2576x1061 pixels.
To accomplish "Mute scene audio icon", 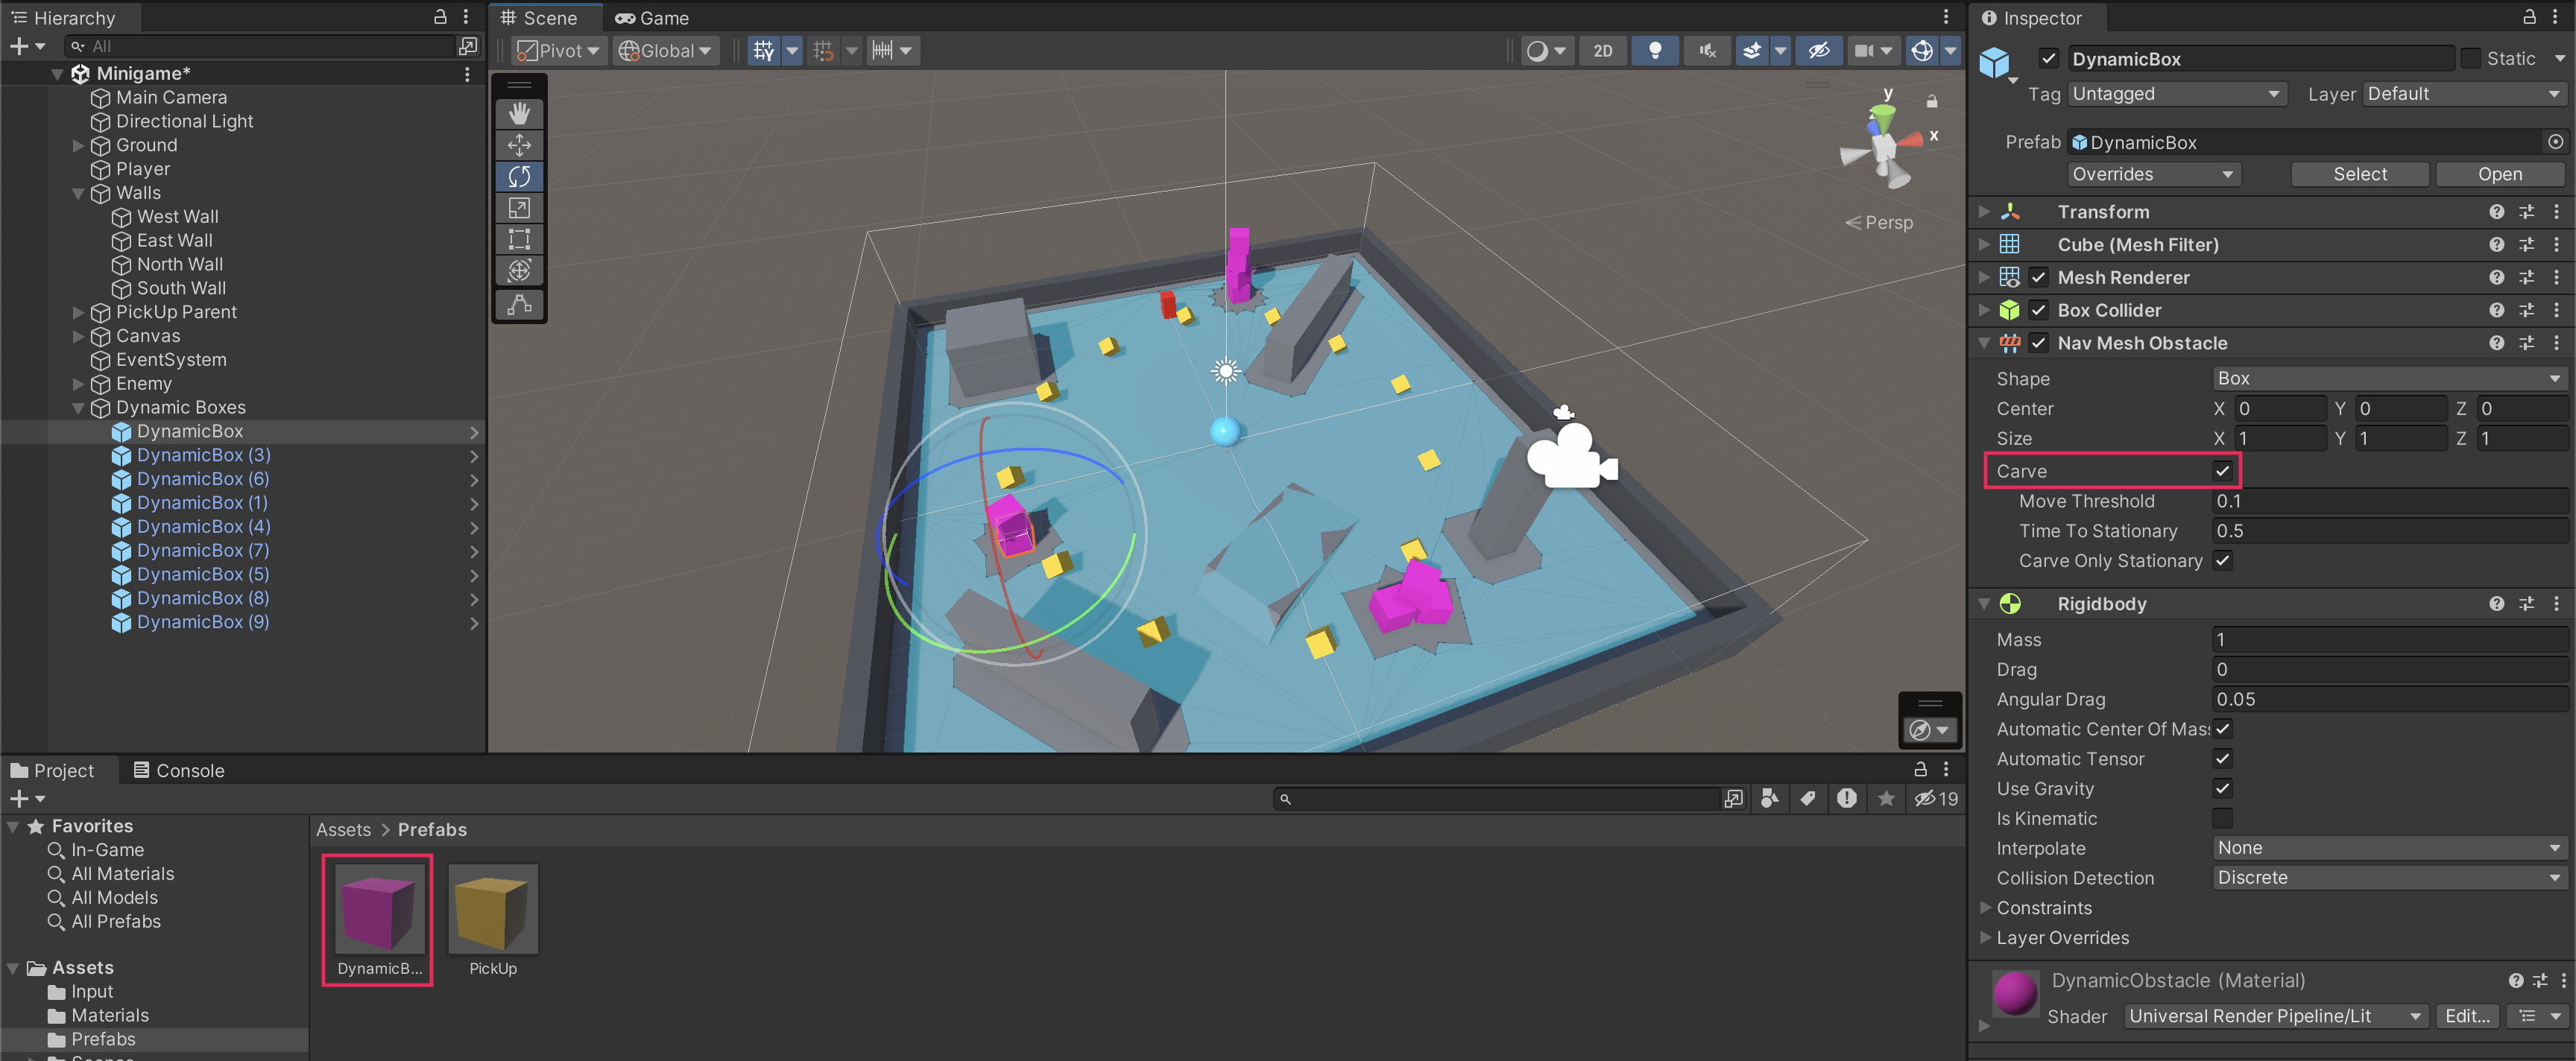I will pos(1707,50).
